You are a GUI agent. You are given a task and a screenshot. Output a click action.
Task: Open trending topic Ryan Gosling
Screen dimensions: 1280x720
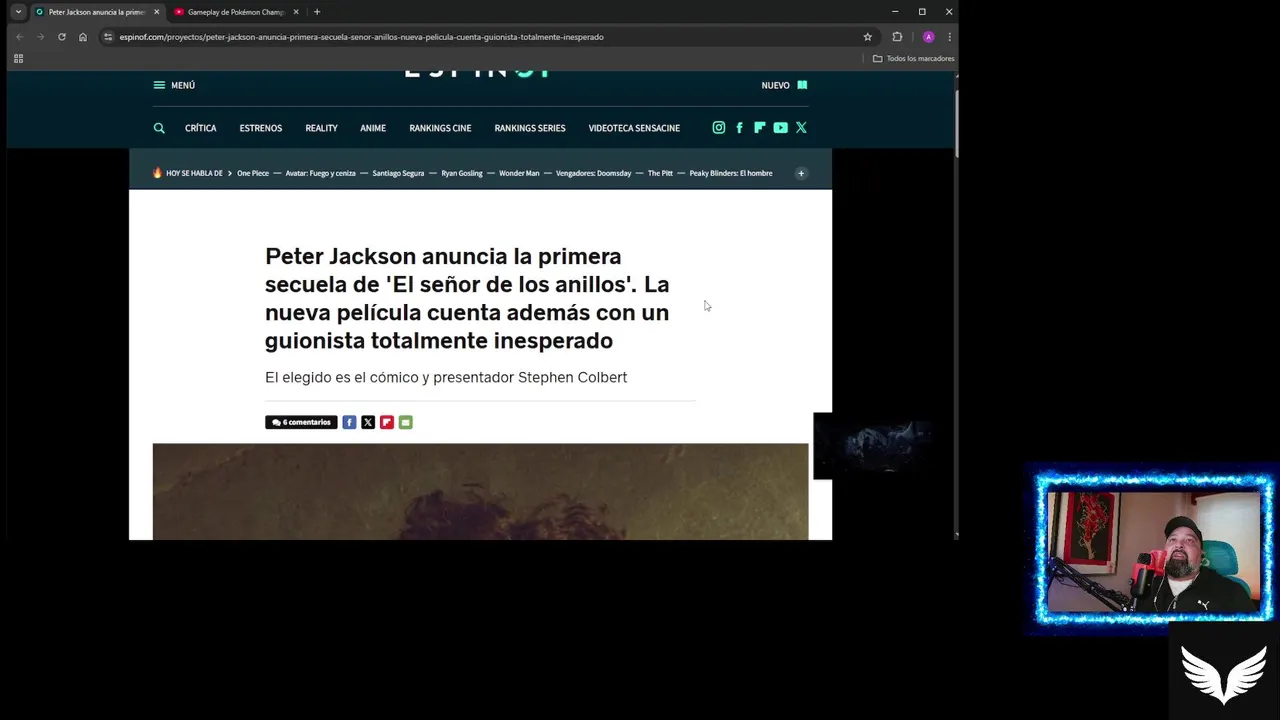(462, 173)
